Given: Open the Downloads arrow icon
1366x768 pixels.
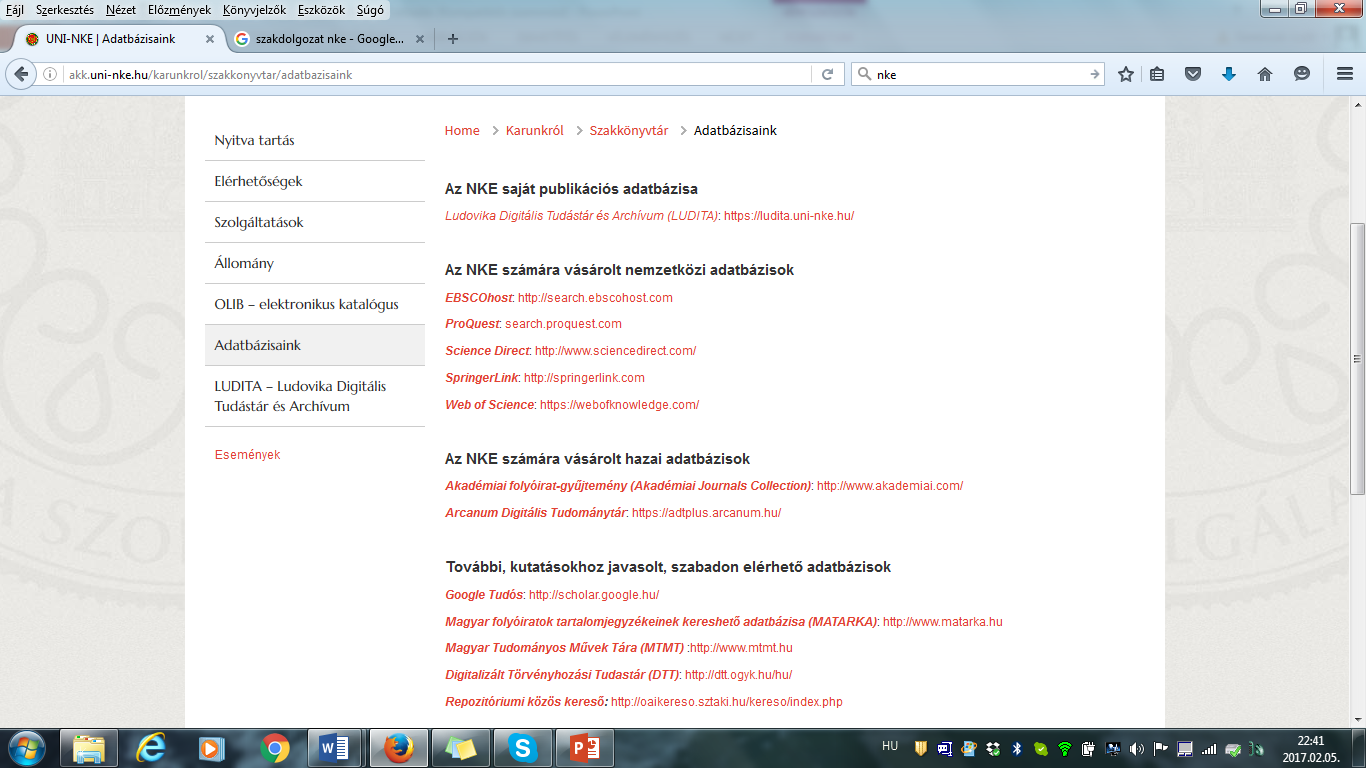Looking at the screenshot, I should pos(1229,74).
